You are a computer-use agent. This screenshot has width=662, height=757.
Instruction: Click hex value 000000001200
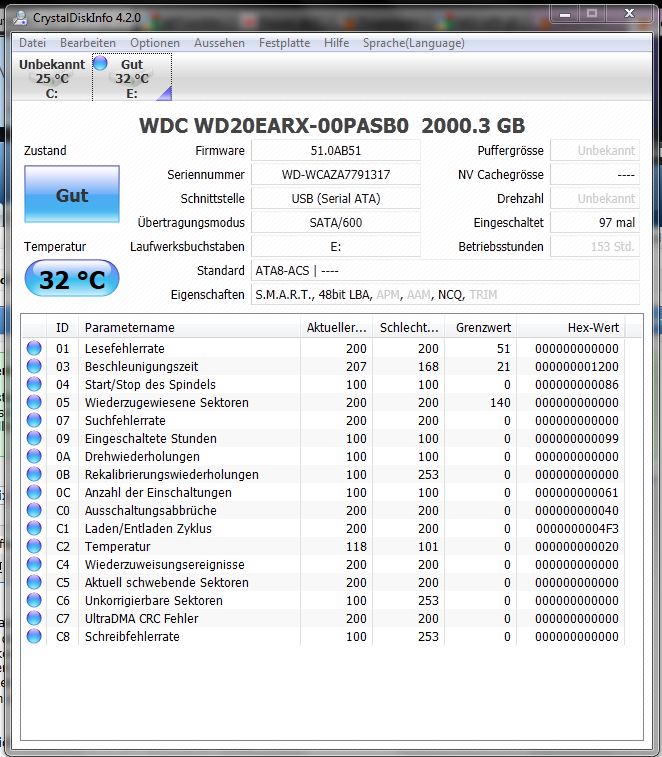pos(577,366)
